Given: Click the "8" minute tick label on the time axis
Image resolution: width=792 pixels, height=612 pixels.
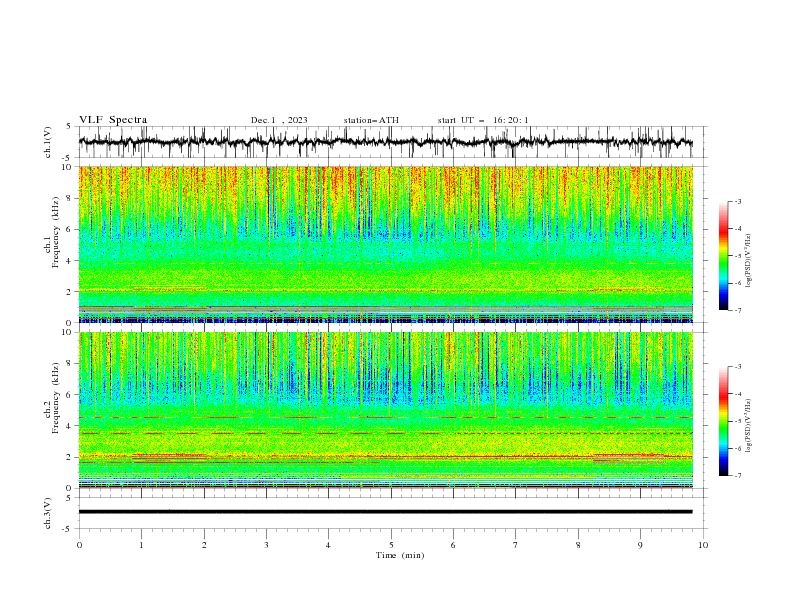Looking at the screenshot, I should pyautogui.click(x=578, y=545).
